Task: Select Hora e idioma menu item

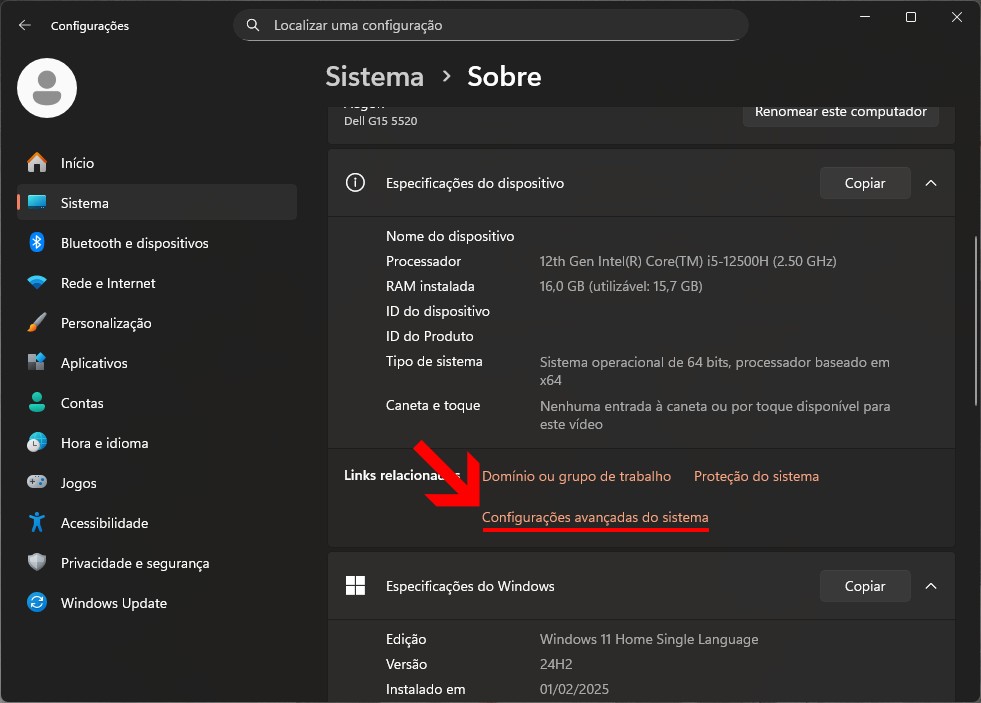Action: click(104, 443)
